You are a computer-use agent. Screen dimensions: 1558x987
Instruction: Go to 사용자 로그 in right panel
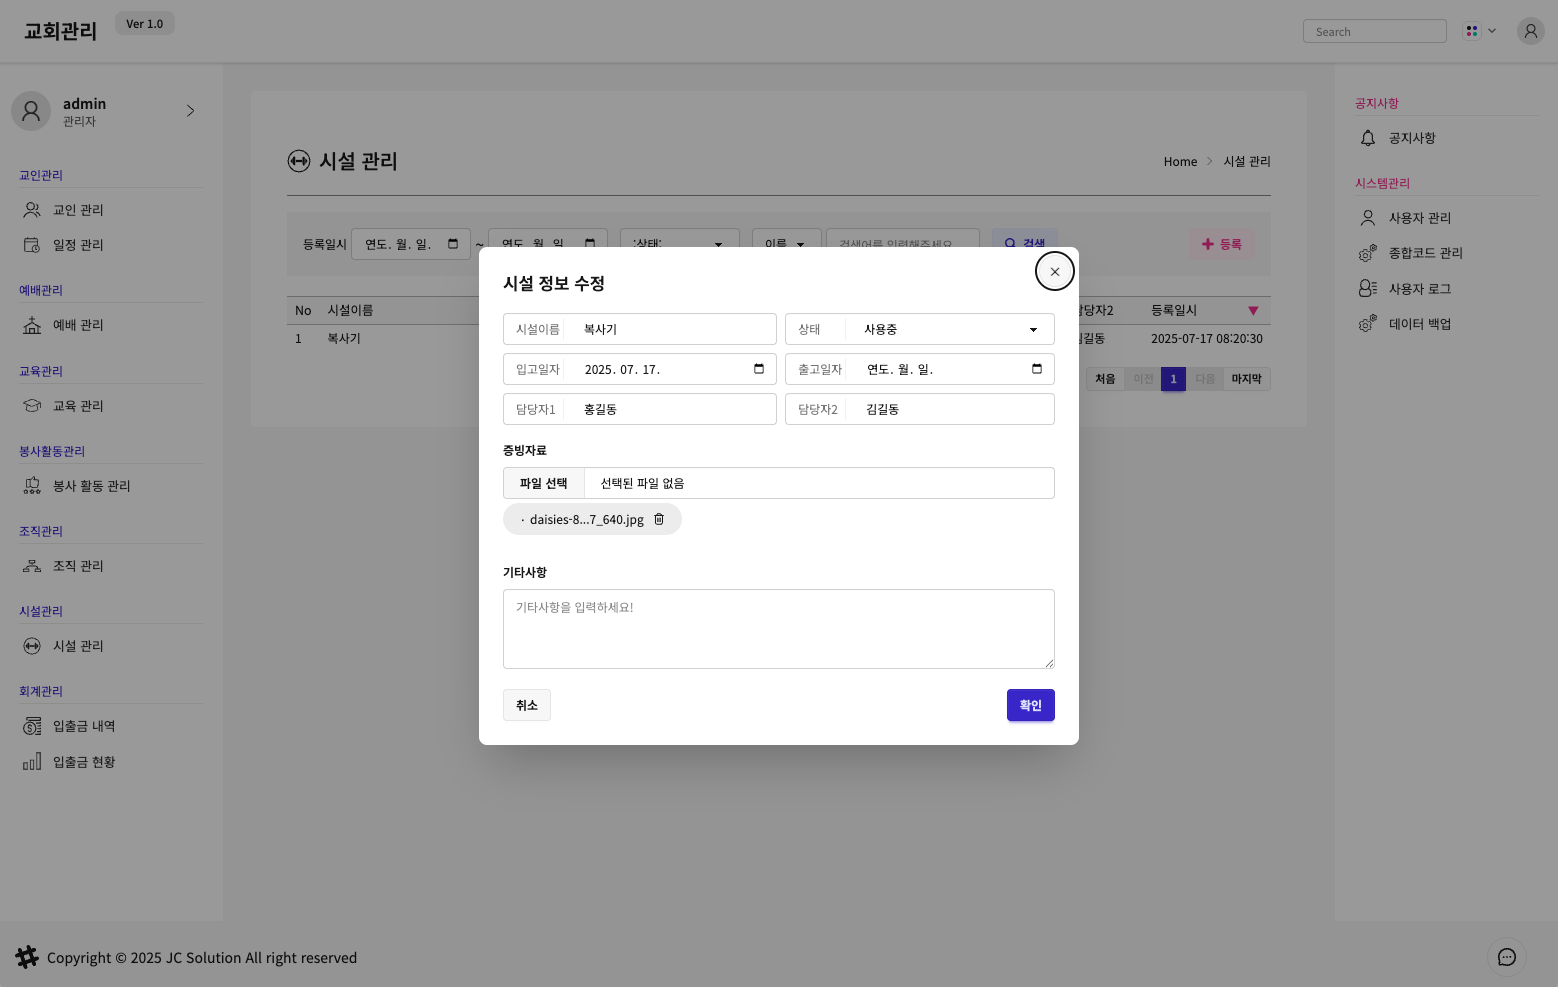[1419, 289]
